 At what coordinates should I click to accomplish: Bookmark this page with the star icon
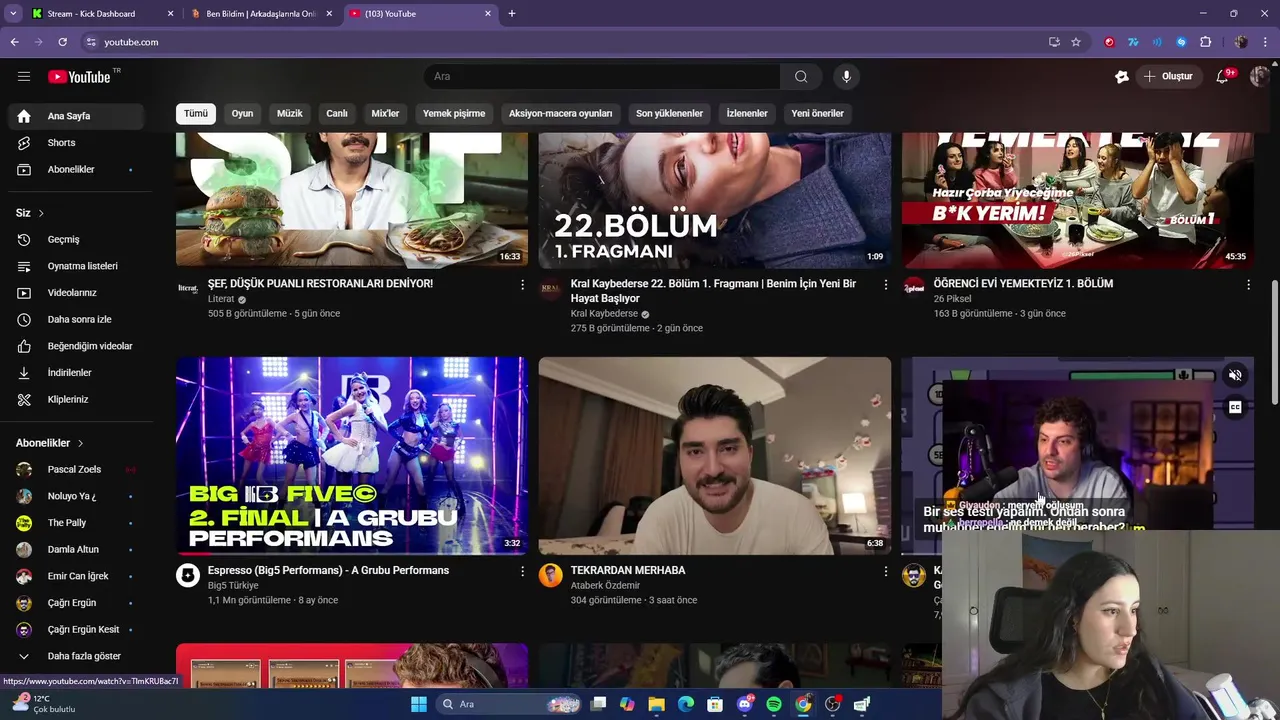[x=1076, y=42]
